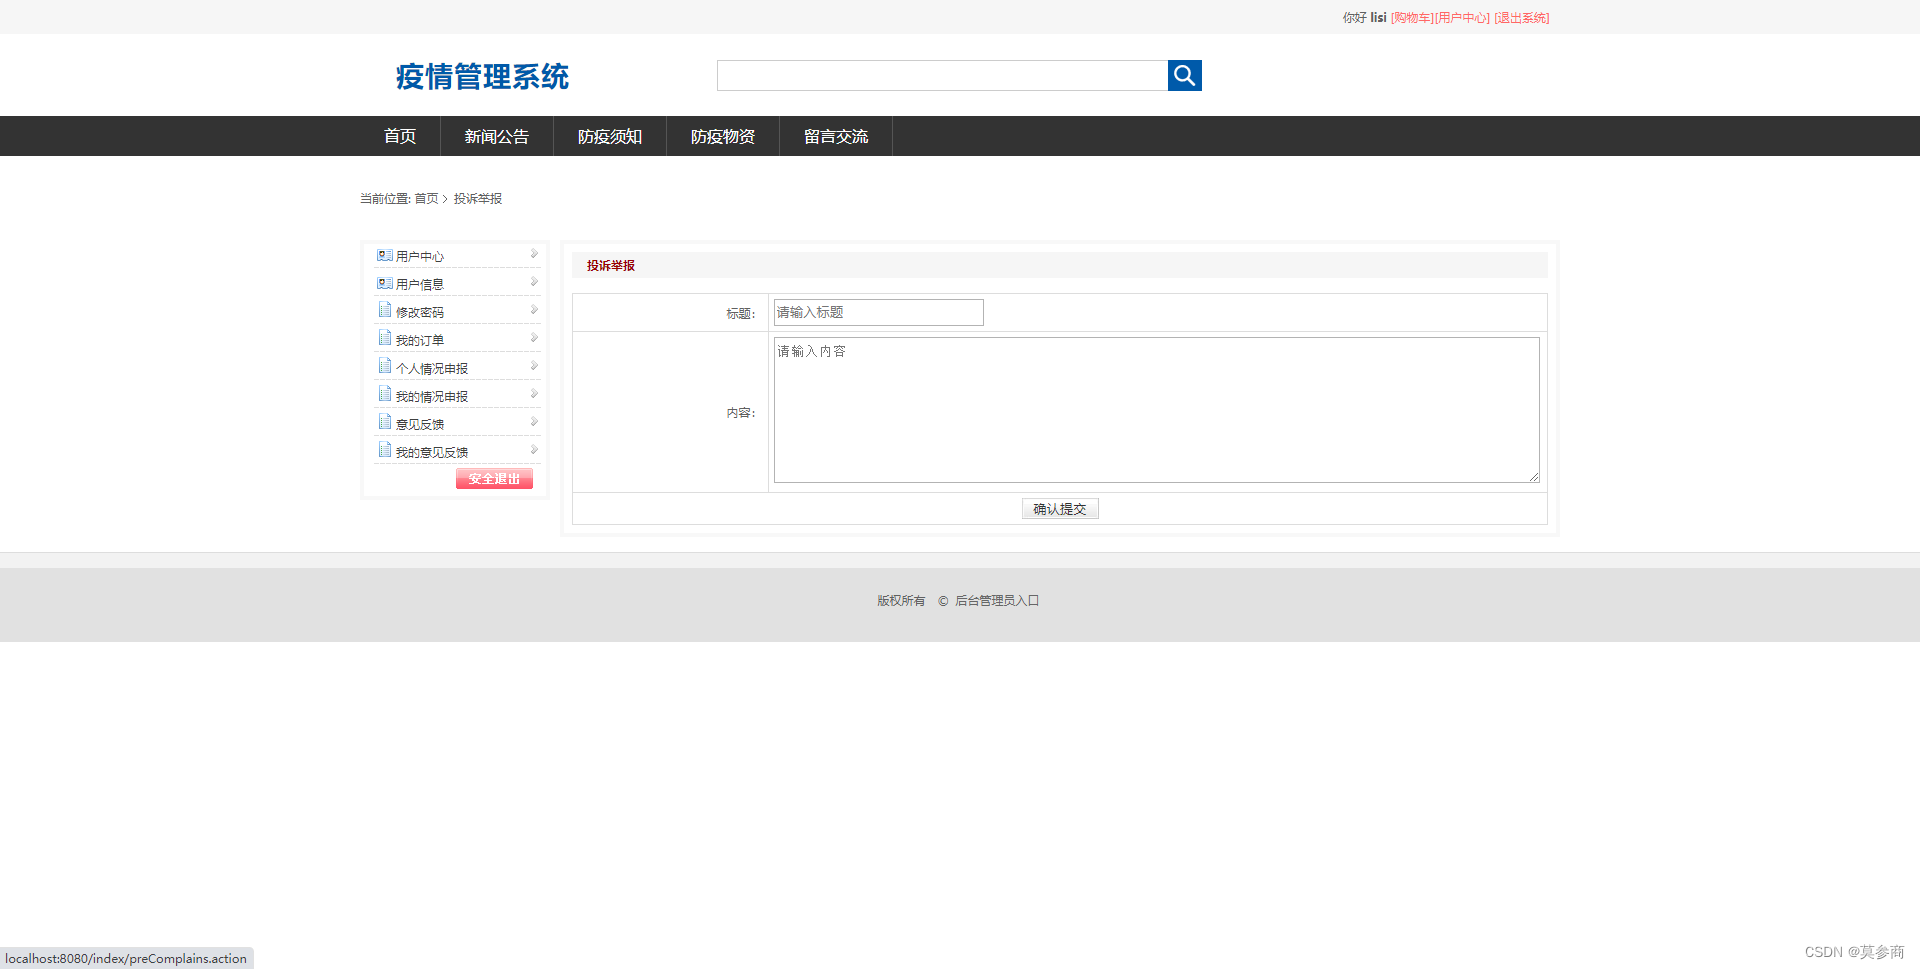Click the document icon beside 意见反馈
This screenshot has width=1920, height=969.
pos(384,422)
